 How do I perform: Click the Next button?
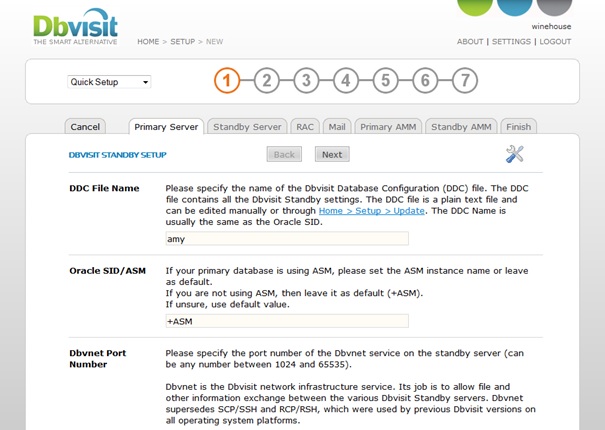click(332, 154)
